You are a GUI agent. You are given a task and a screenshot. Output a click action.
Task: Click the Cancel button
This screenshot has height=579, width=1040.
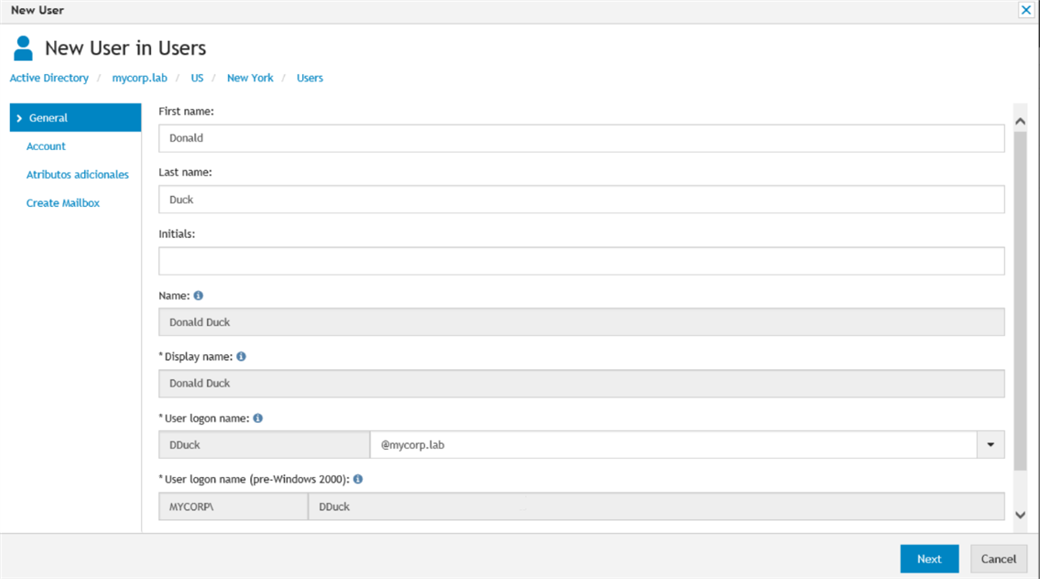click(998, 559)
